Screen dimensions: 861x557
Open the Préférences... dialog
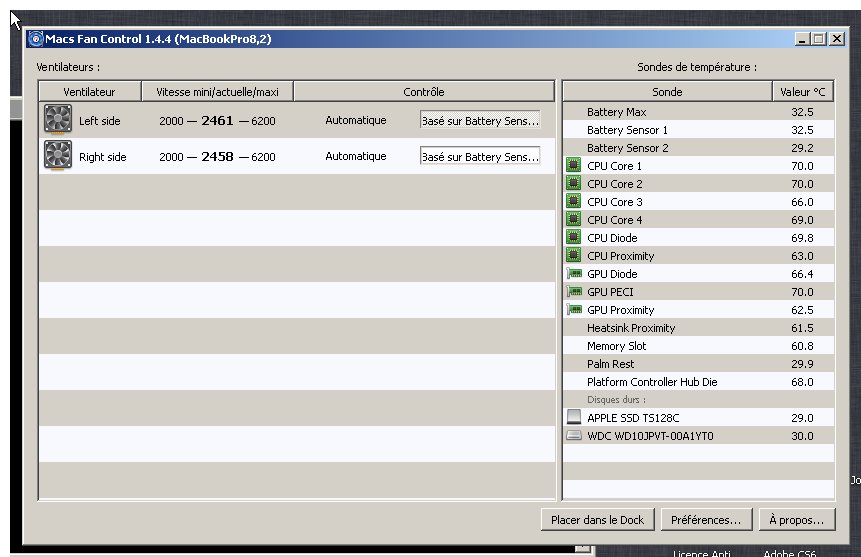[706, 519]
